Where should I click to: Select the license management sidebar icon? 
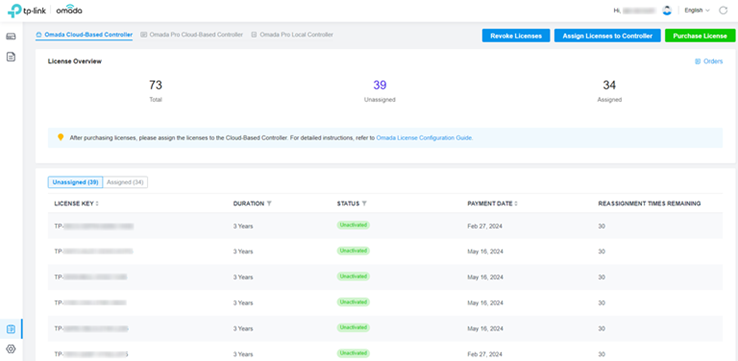[11, 329]
